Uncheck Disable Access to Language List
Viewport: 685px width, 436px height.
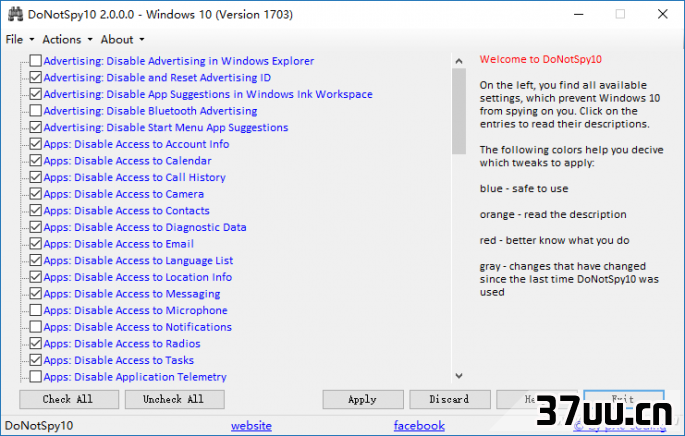tap(36, 260)
